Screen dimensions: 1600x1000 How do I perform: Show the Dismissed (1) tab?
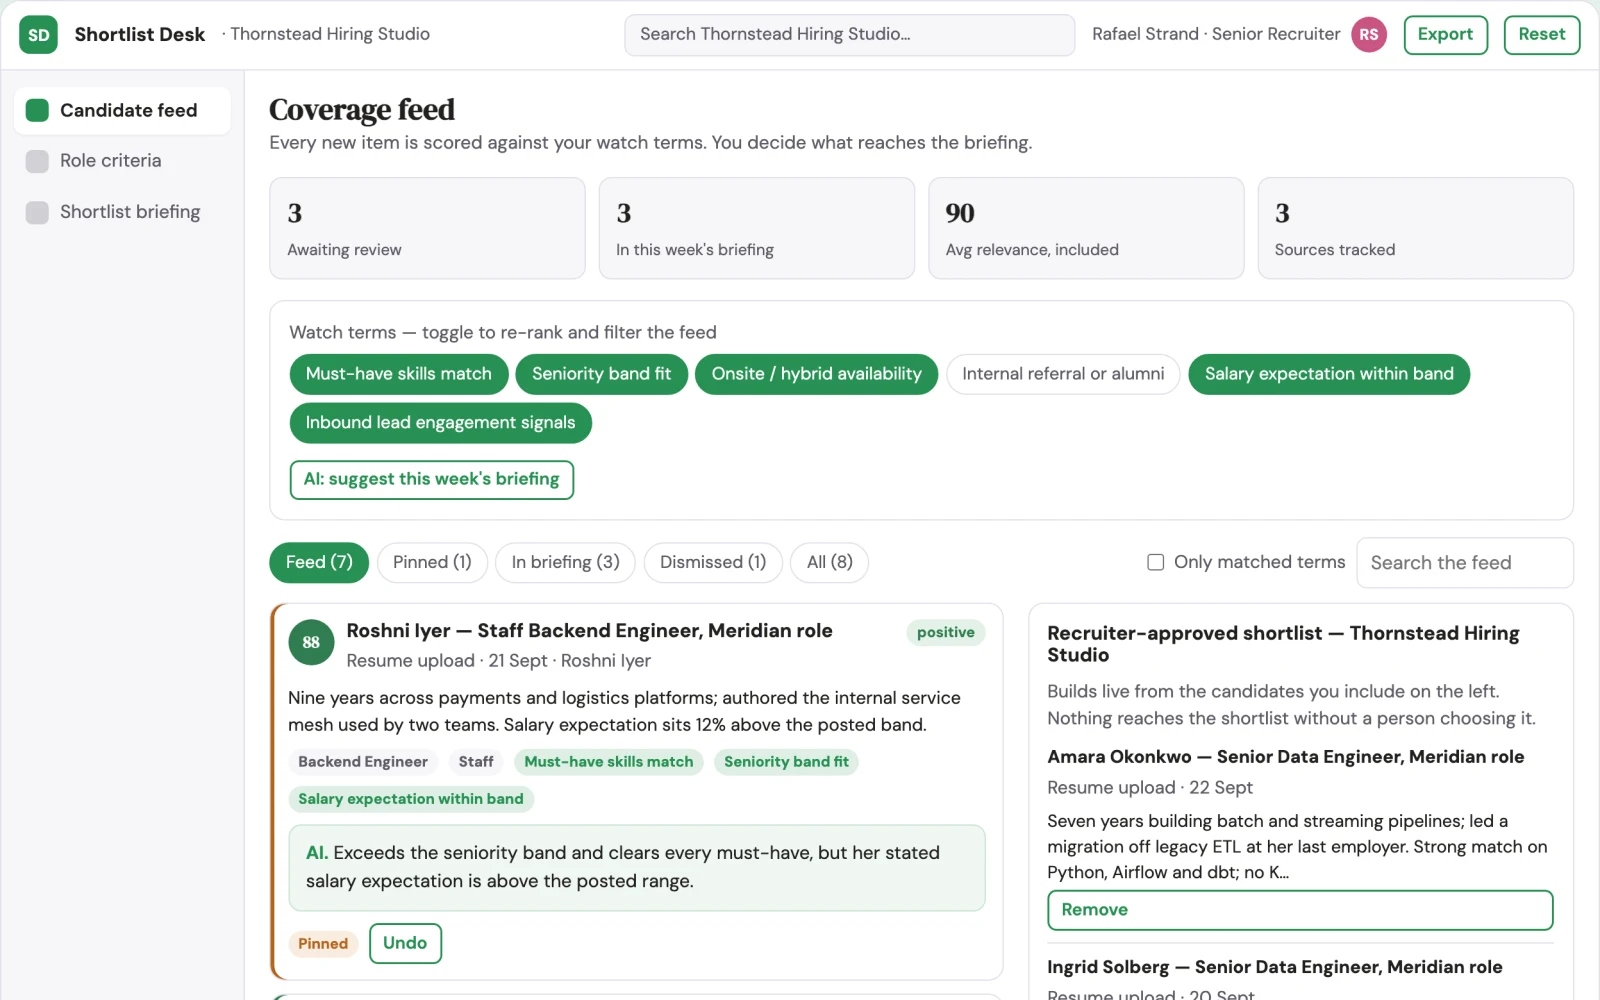713,562
